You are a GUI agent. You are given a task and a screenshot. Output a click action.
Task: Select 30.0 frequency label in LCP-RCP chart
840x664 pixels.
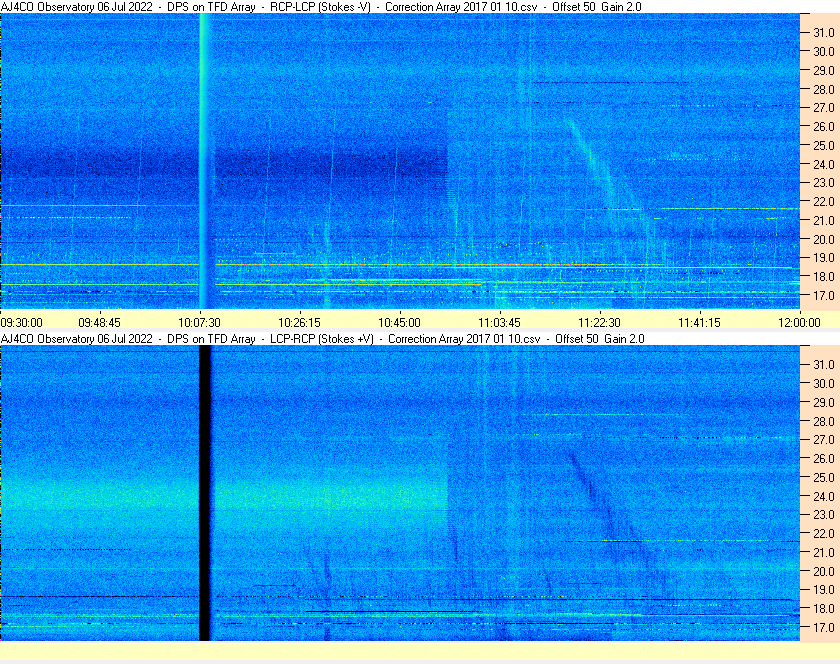[824, 383]
